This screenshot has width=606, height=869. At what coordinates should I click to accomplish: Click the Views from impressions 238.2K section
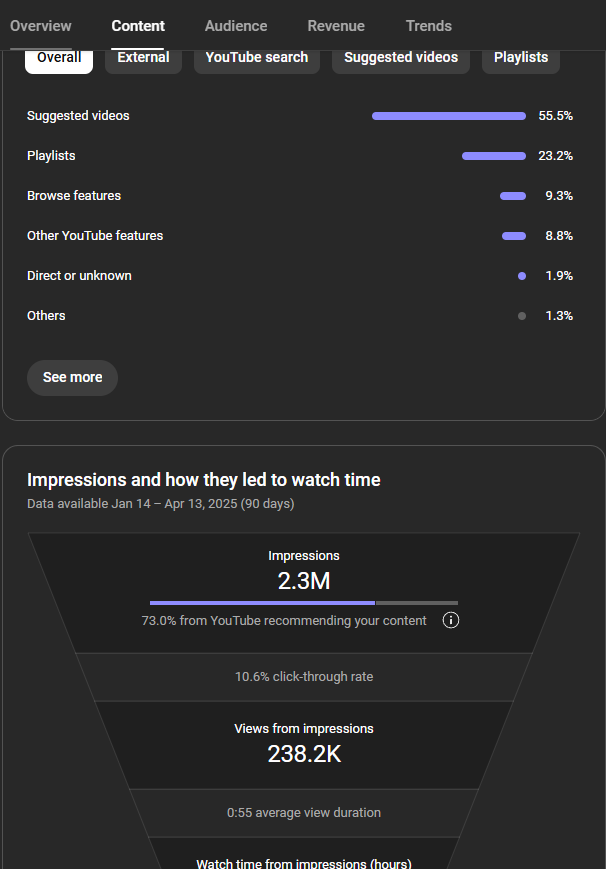[304, 744]
